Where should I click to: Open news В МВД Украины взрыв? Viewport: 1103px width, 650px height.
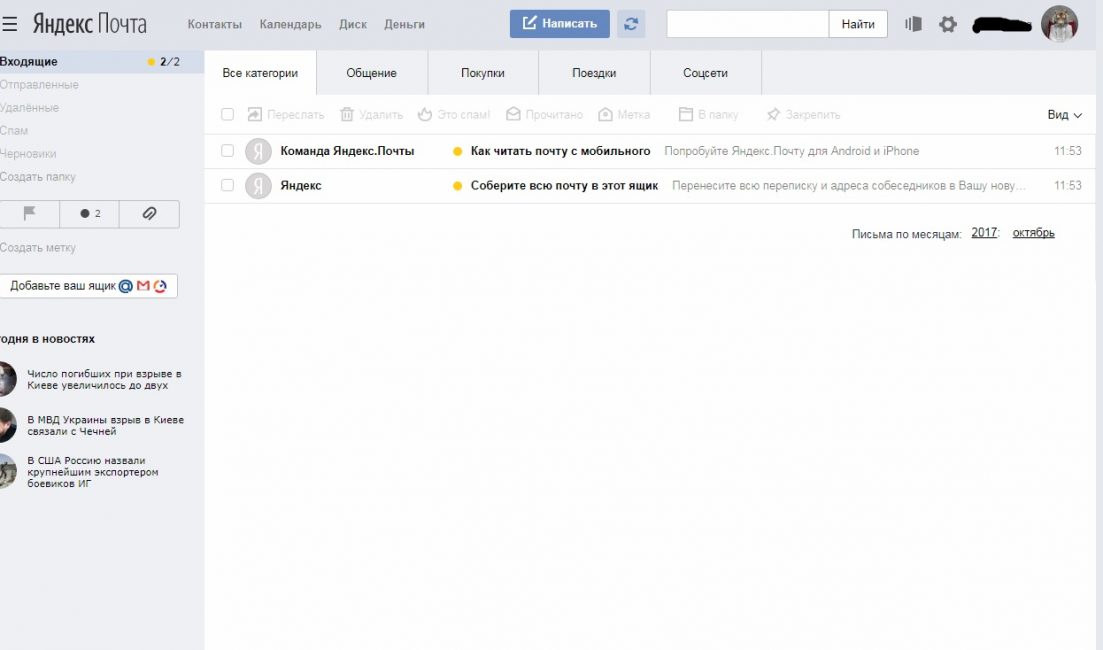(x=106, y=426)
